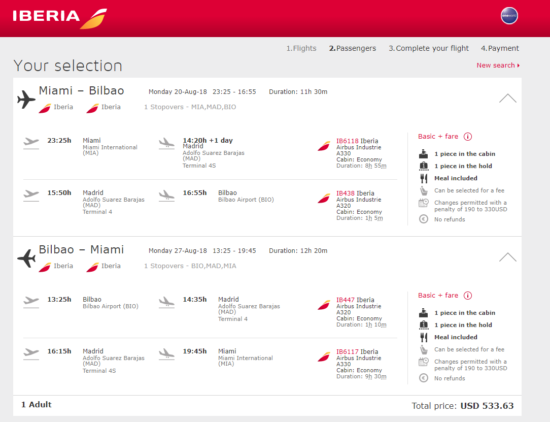
Task: Click the Iberia tail logo beside IB6118
Action: tap(324, 146)
